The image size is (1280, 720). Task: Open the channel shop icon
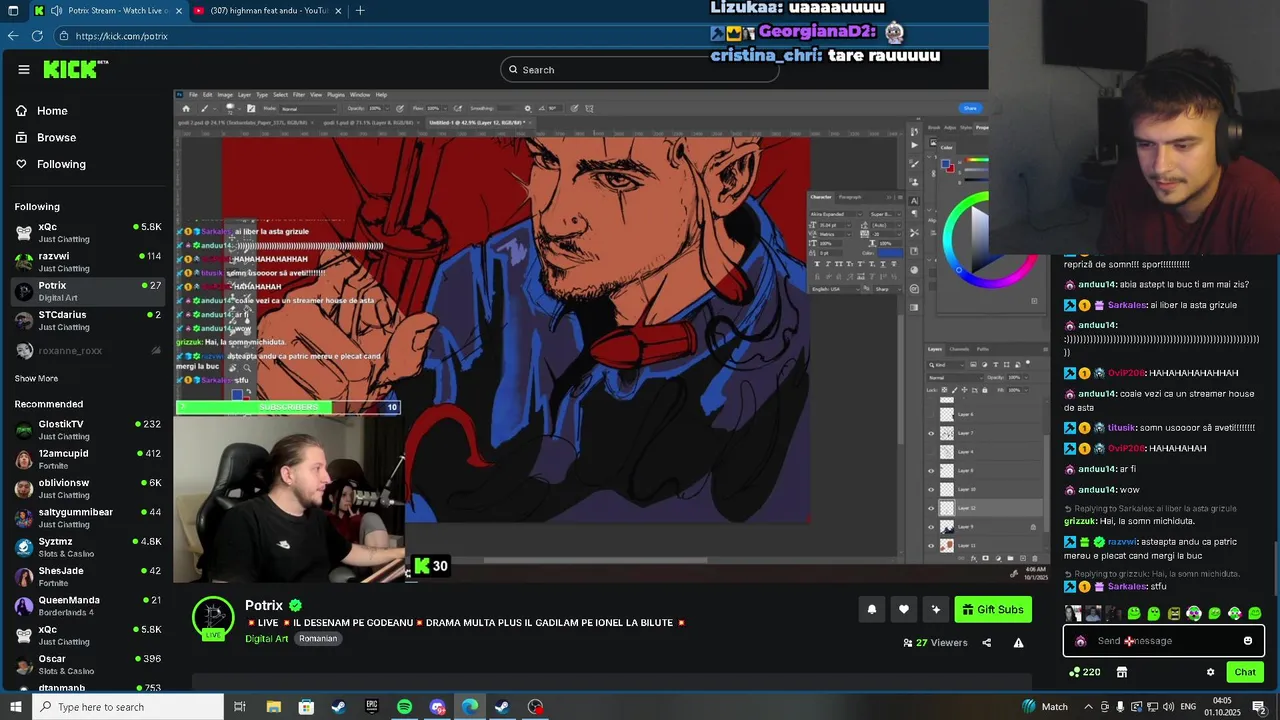[1122, 672]
